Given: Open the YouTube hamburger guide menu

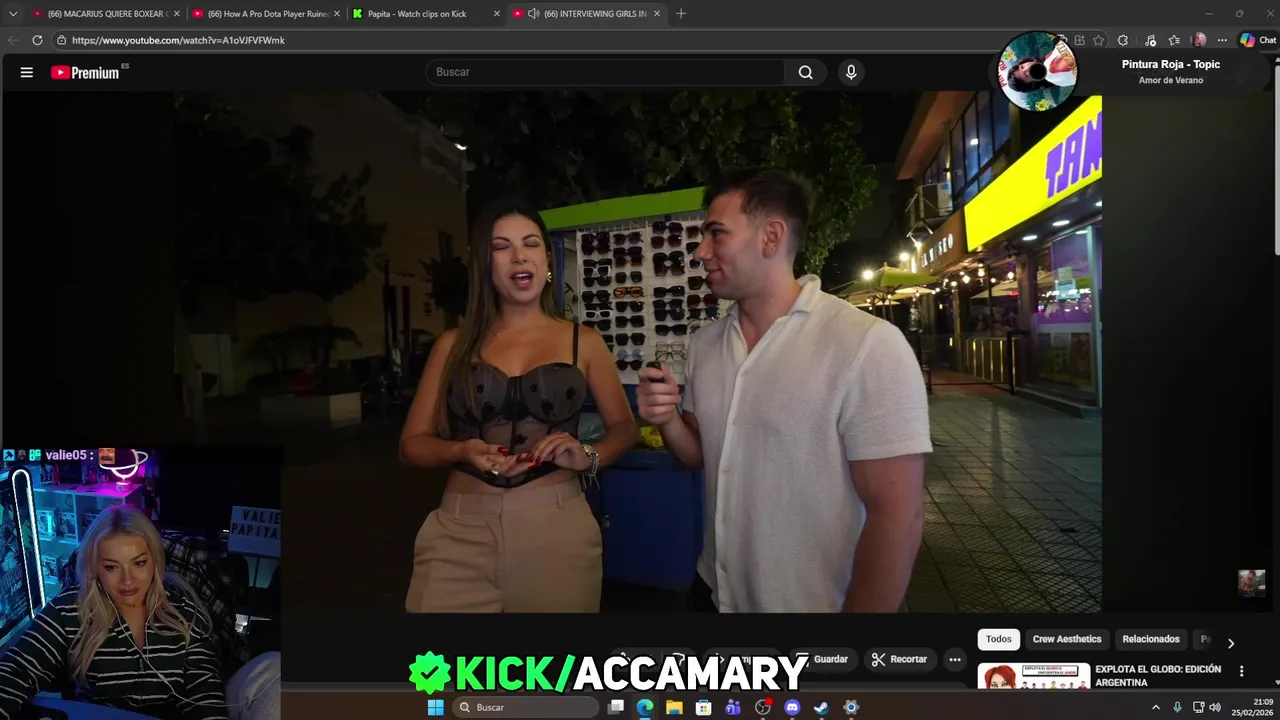Looking at the screenshot, I should 27,72.
